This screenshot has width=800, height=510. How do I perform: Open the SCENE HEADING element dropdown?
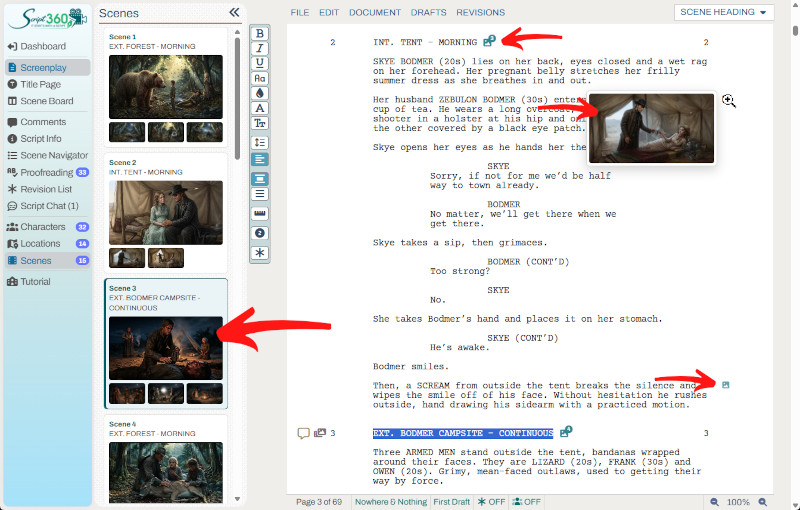[723, 12]
